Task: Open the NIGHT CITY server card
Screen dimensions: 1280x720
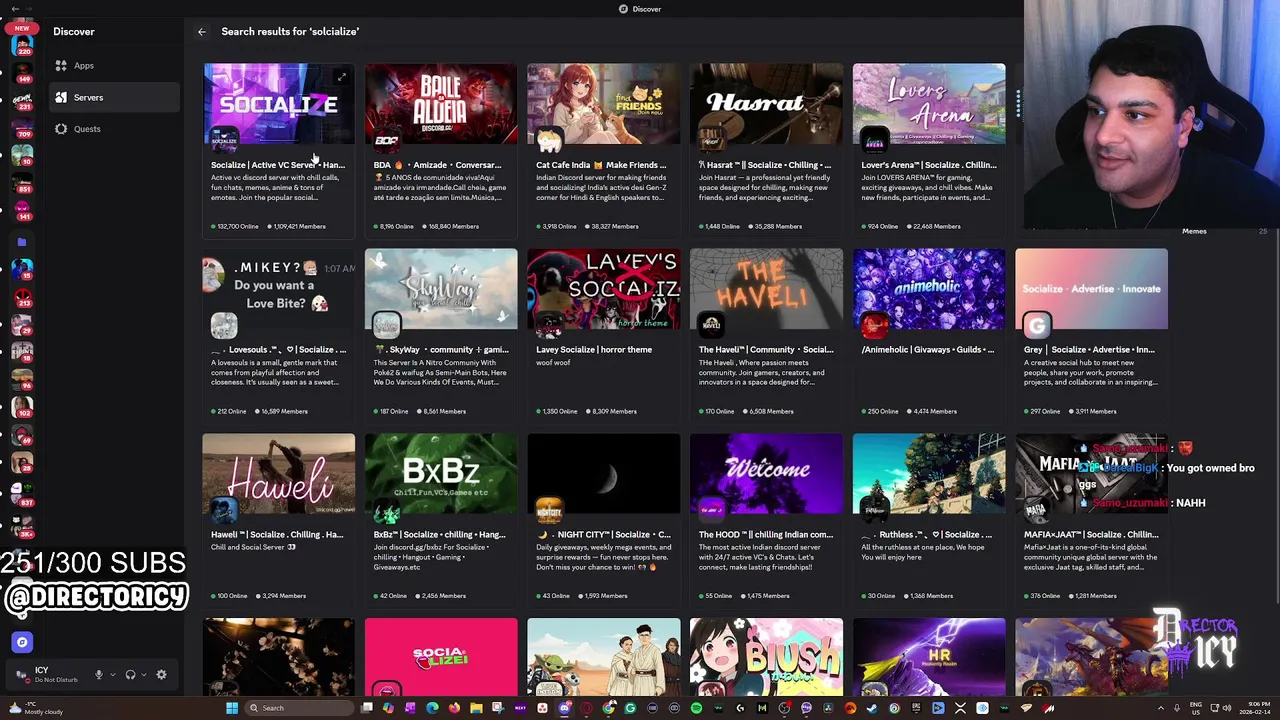Action: tap(603, 519)
